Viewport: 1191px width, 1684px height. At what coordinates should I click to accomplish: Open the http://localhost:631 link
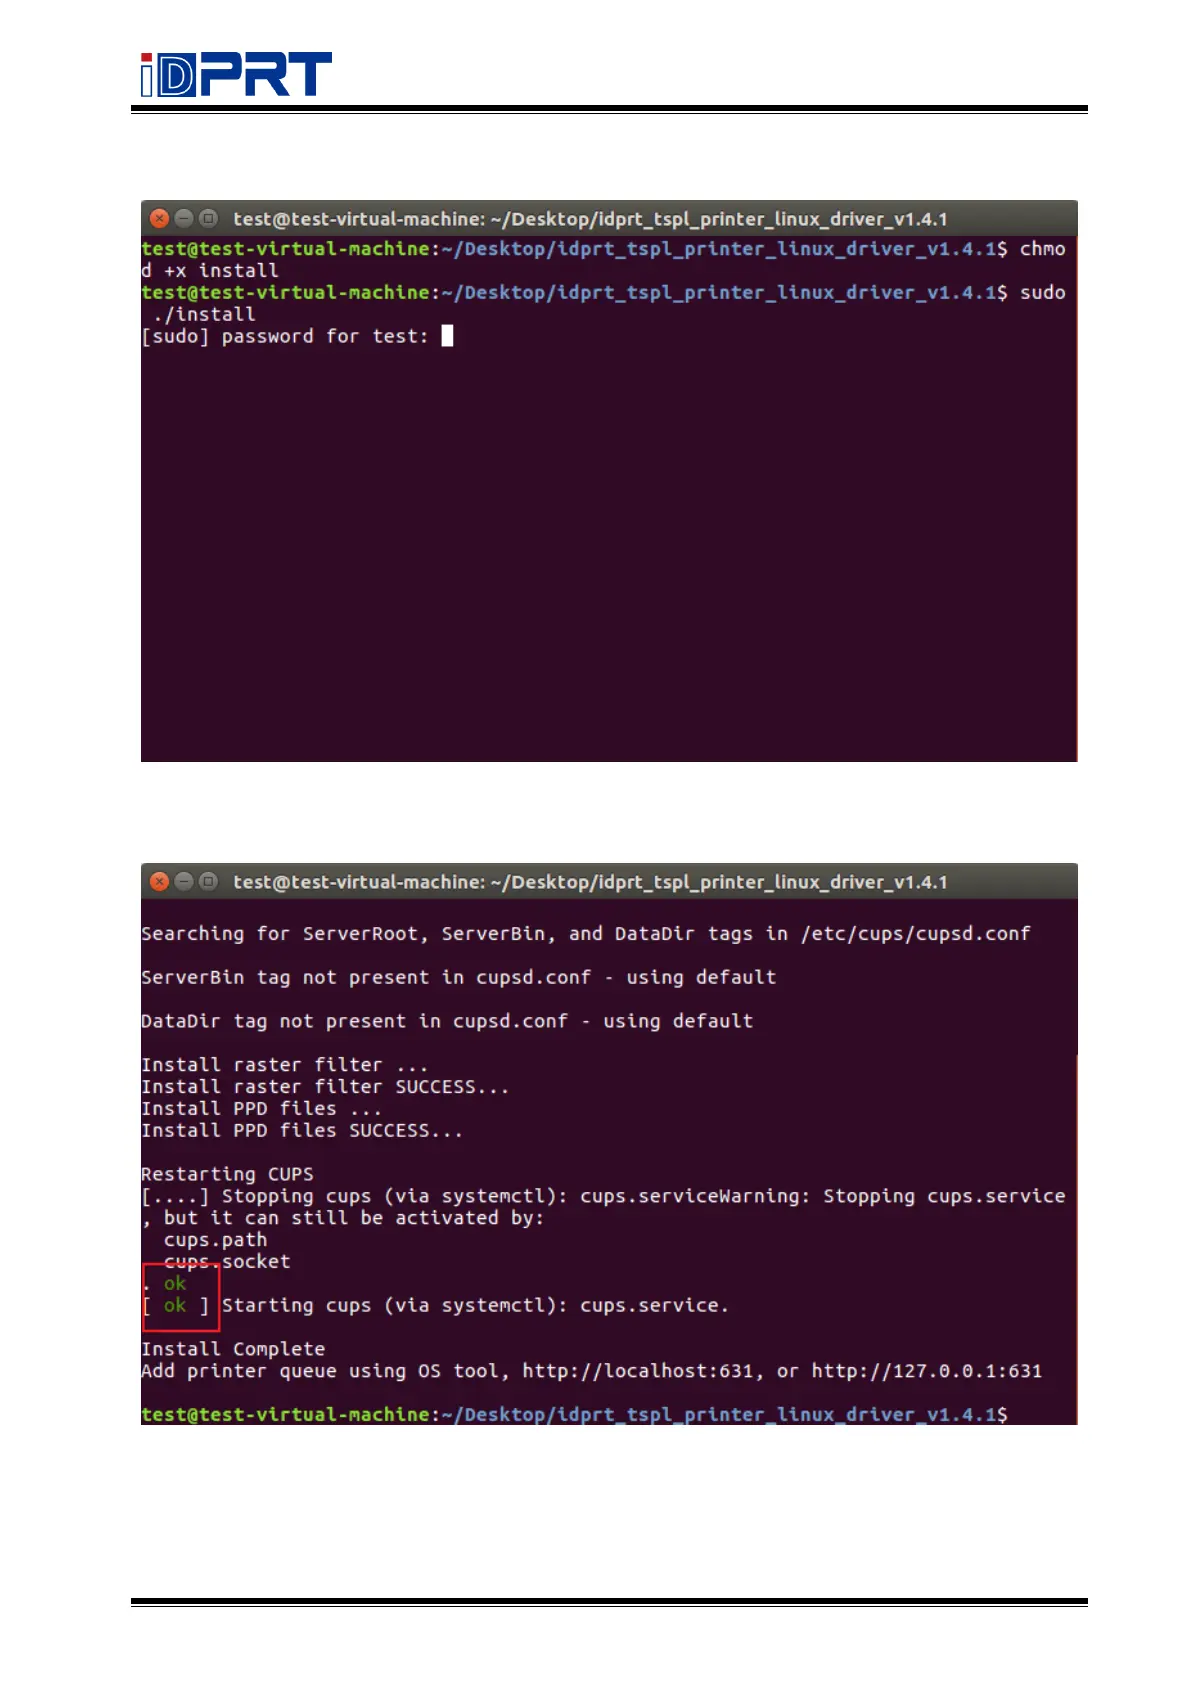coord(637,1371)
